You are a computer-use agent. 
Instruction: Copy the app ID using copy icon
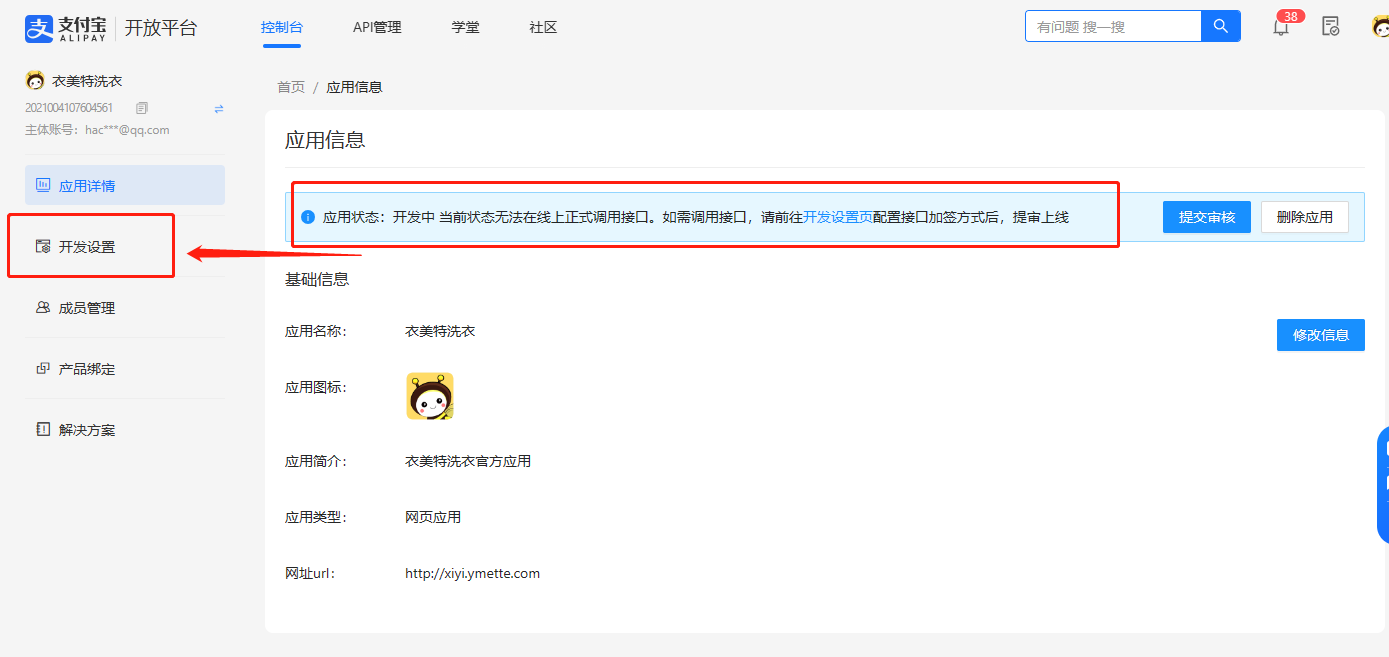[142, 108]
